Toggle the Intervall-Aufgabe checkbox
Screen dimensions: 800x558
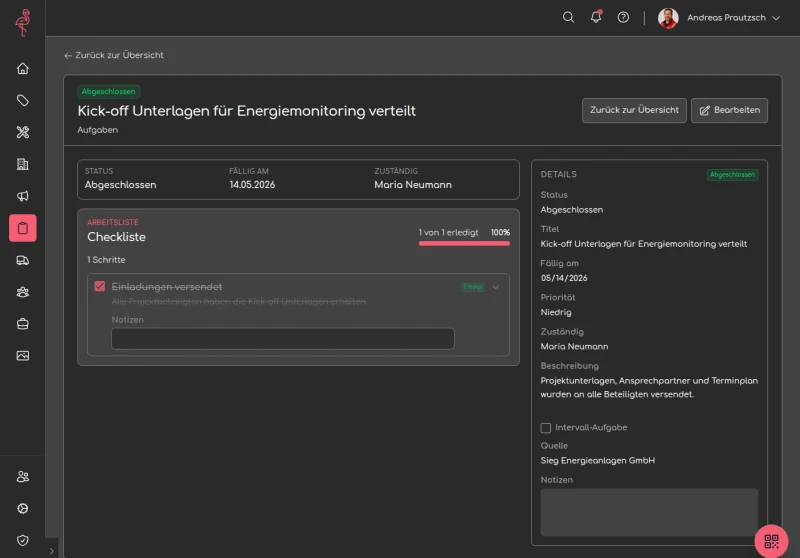[545, 427]
